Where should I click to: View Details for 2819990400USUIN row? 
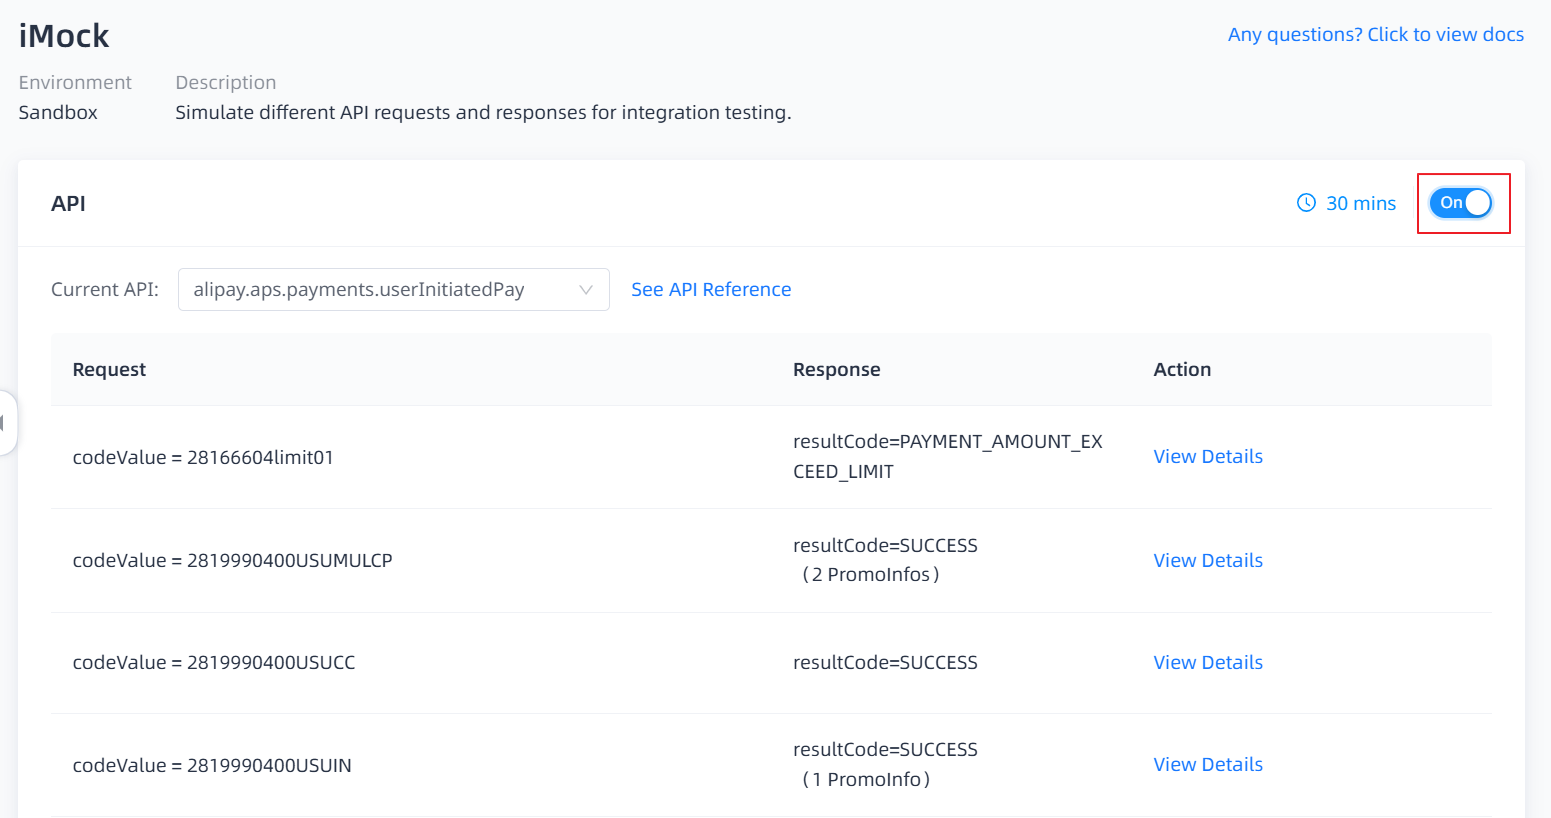[1207, 765]
